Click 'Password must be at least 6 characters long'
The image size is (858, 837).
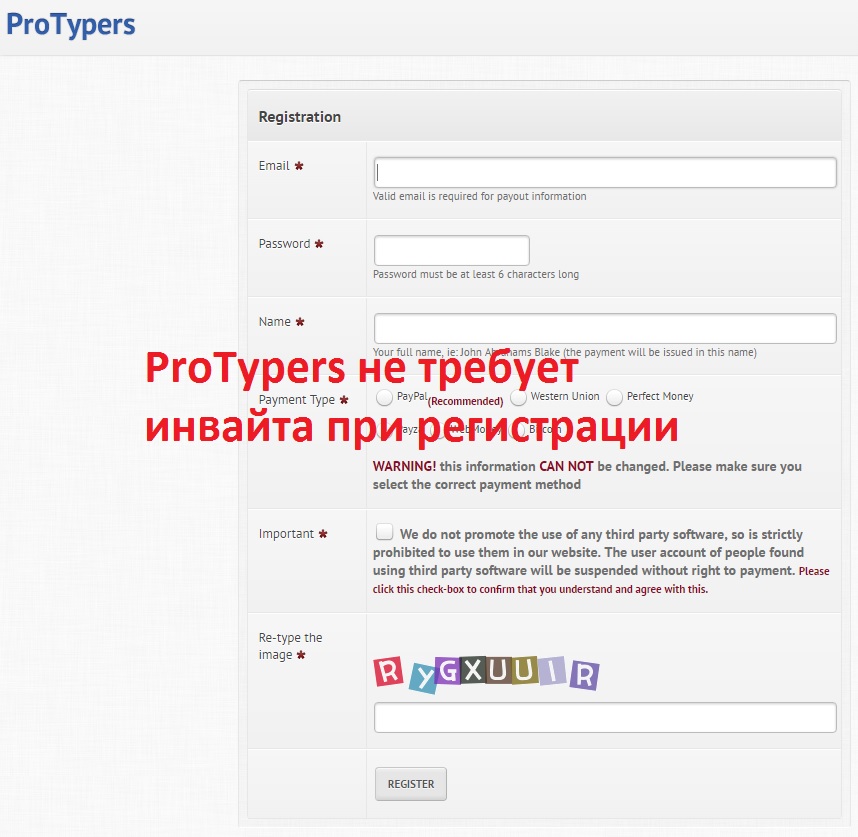(x=476, y=274)
